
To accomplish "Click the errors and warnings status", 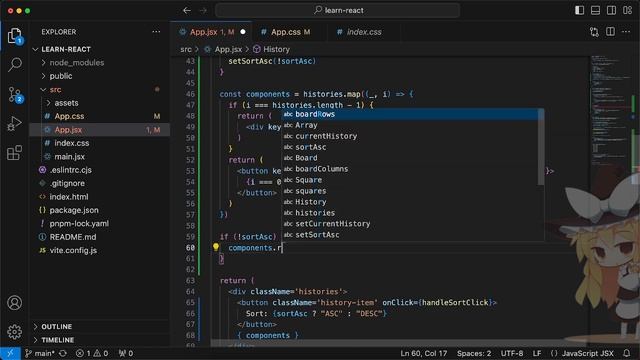I will coord(92,353).
